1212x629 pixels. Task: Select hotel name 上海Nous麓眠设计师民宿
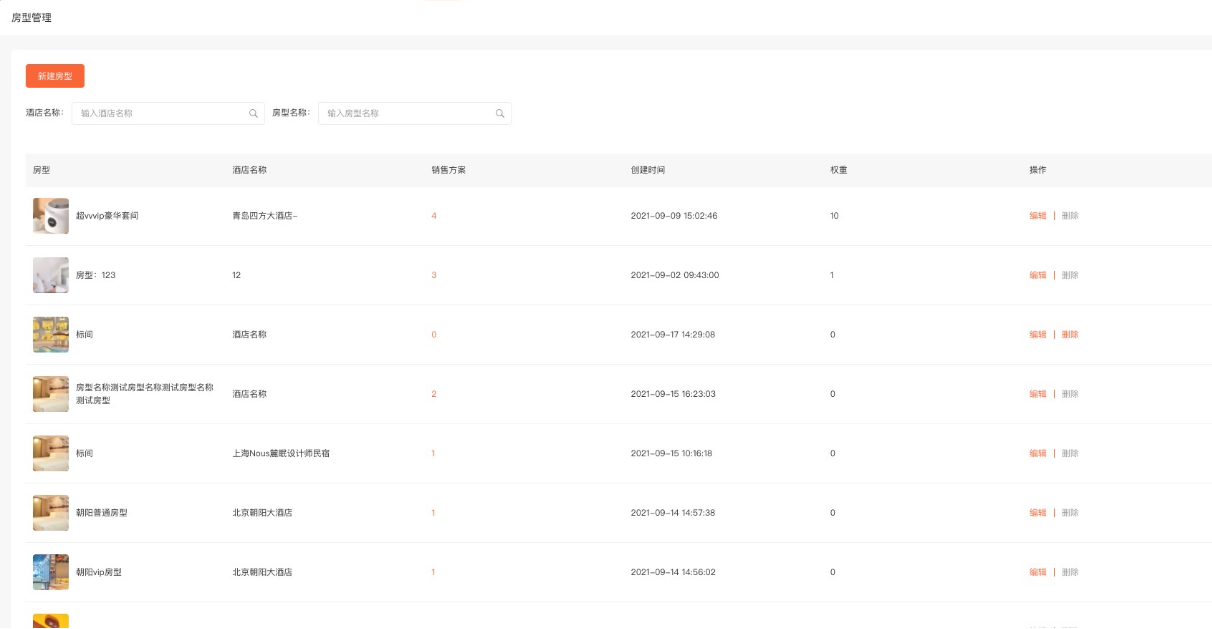[281, 453]
